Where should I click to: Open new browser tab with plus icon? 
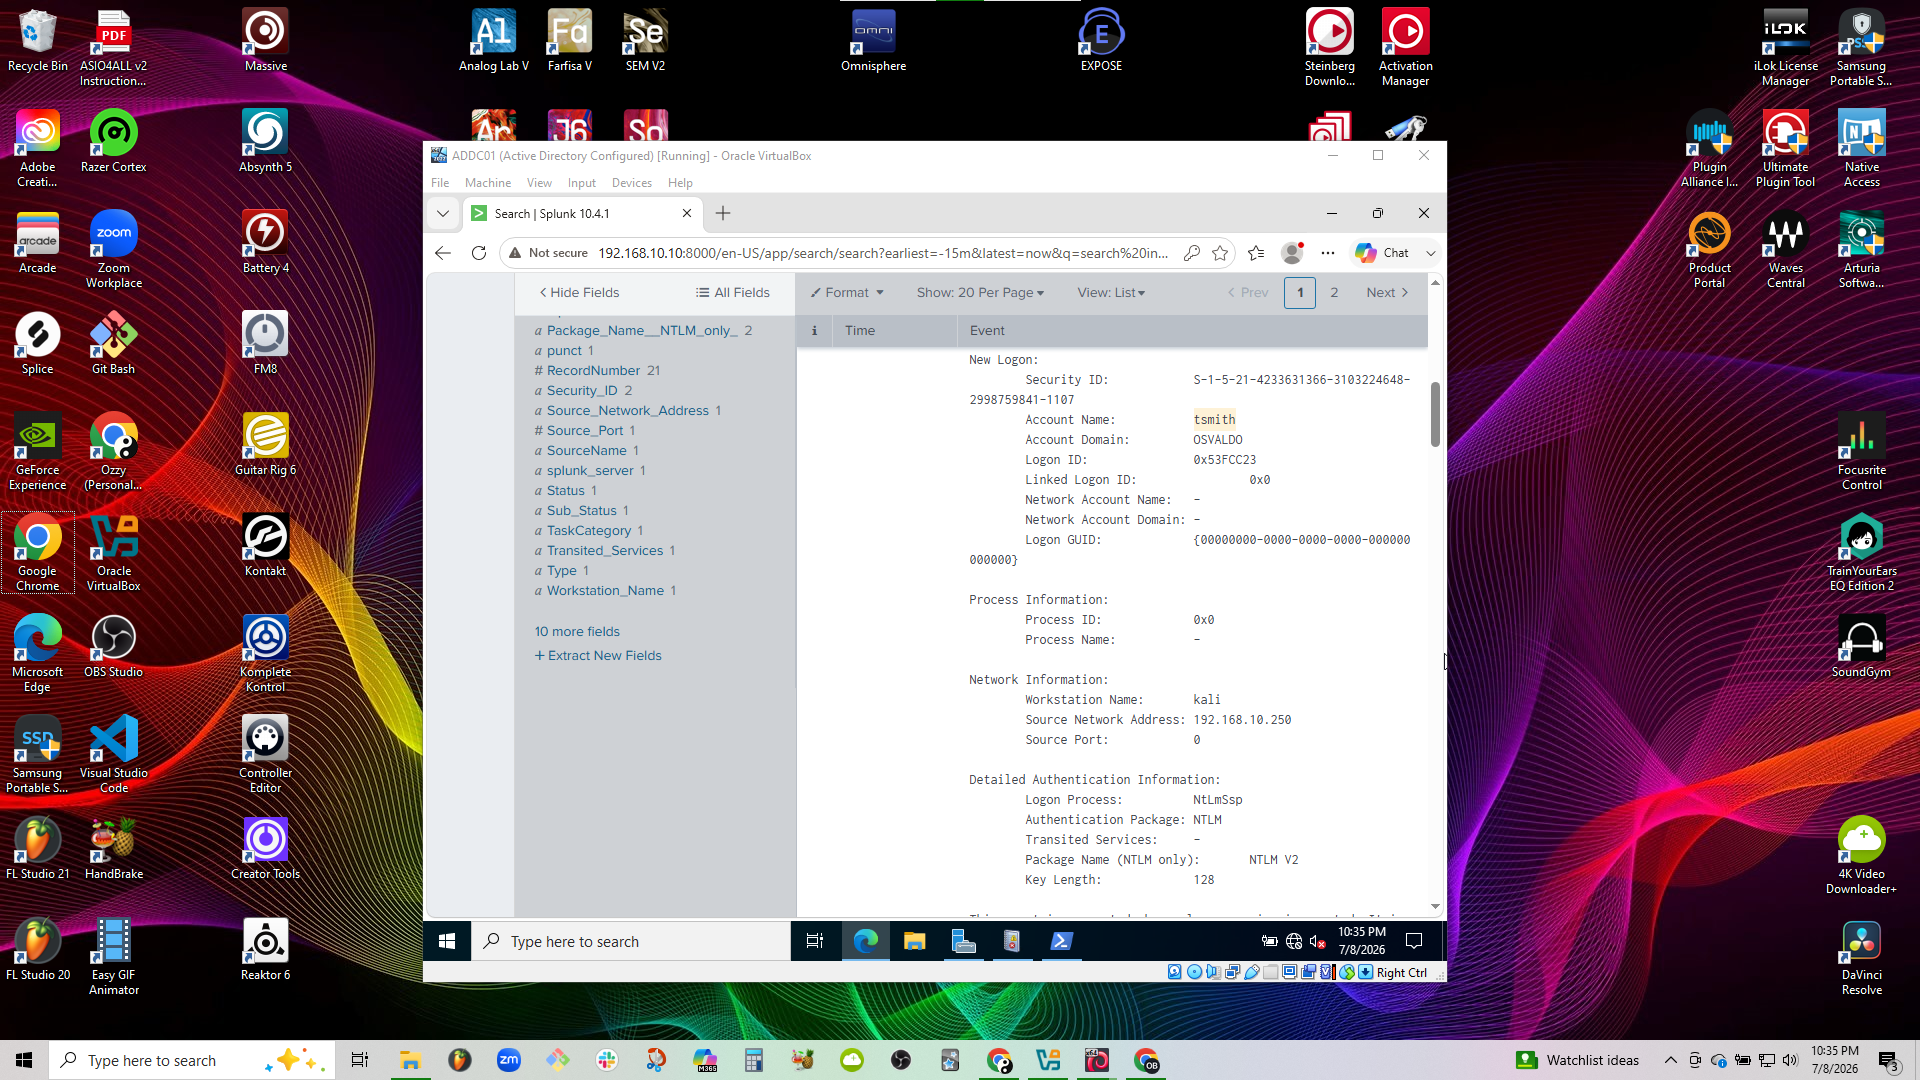[x=723, y=213]
